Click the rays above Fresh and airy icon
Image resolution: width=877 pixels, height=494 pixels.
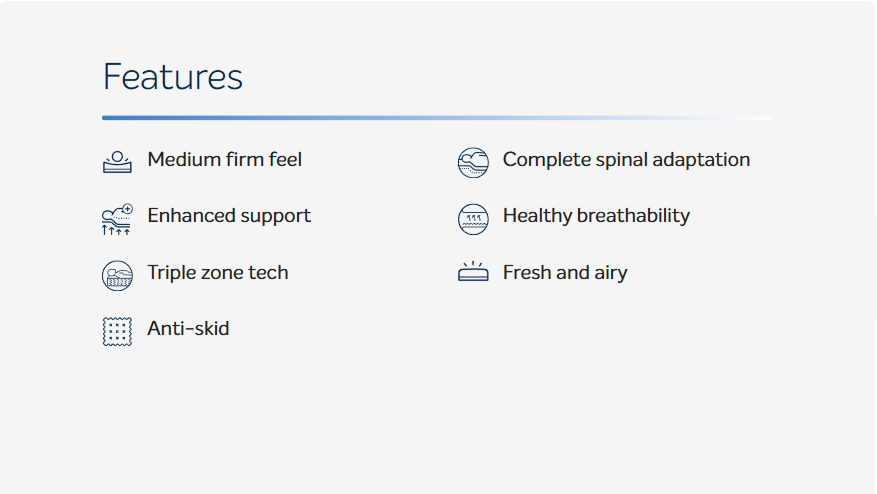[x=473, y=264]
